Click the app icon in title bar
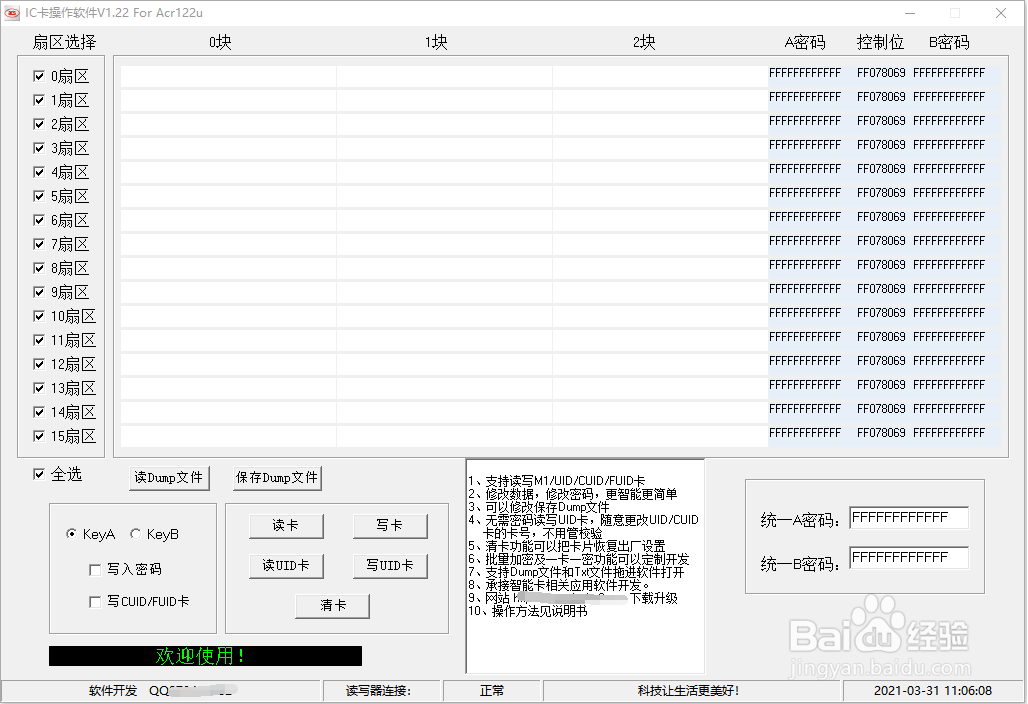Screen dimensions: 1028x704 [x=11, y=12]
